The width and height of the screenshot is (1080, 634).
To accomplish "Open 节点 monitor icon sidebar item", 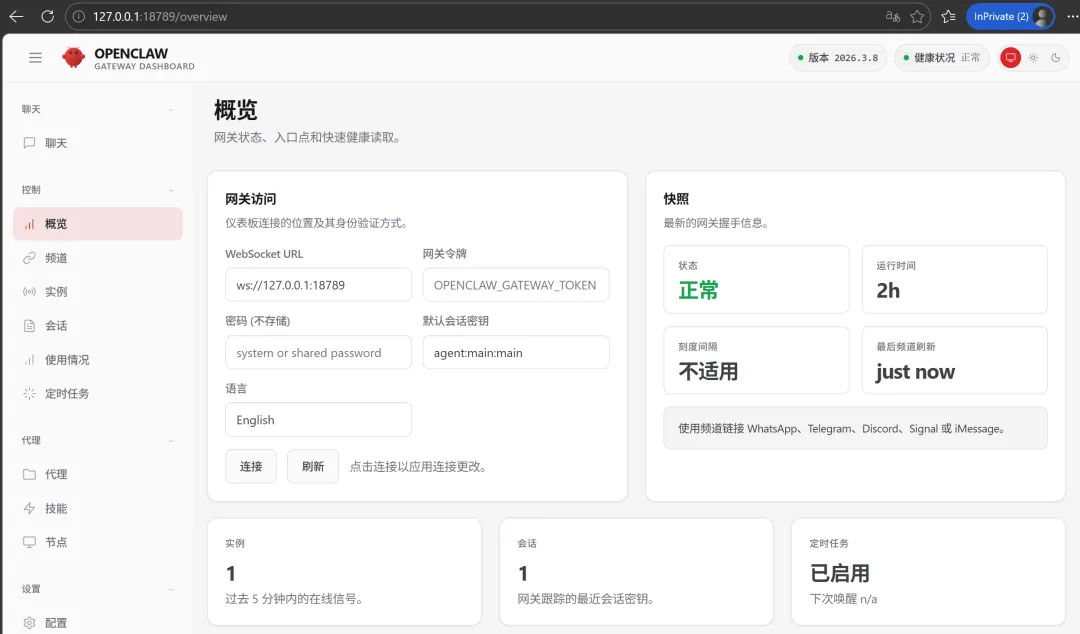I will click(98, 542).
